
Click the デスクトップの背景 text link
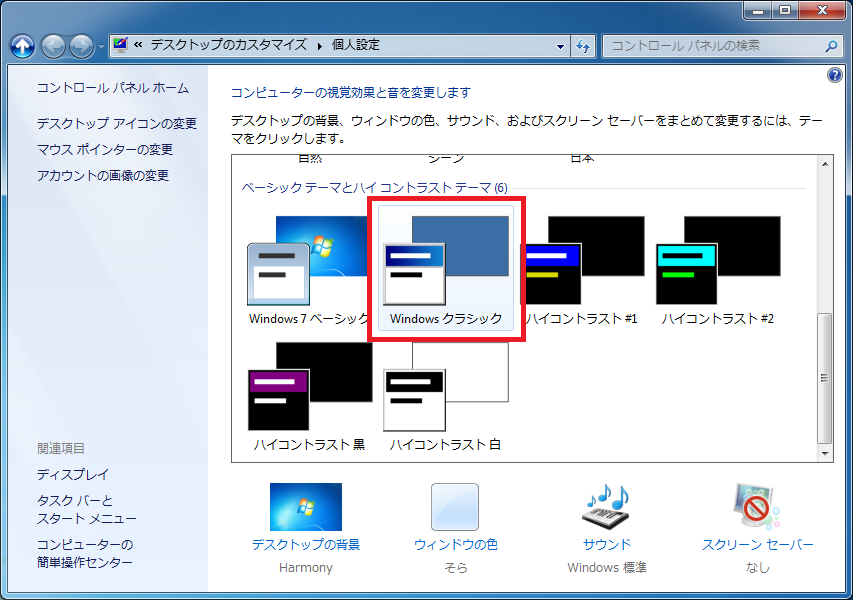[x=306, y=545]
